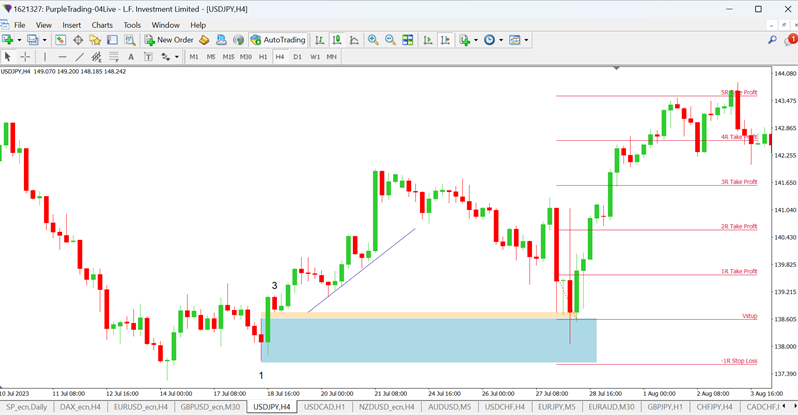Select the text label tool
798x415 pixels.
(x=148, y=57)
